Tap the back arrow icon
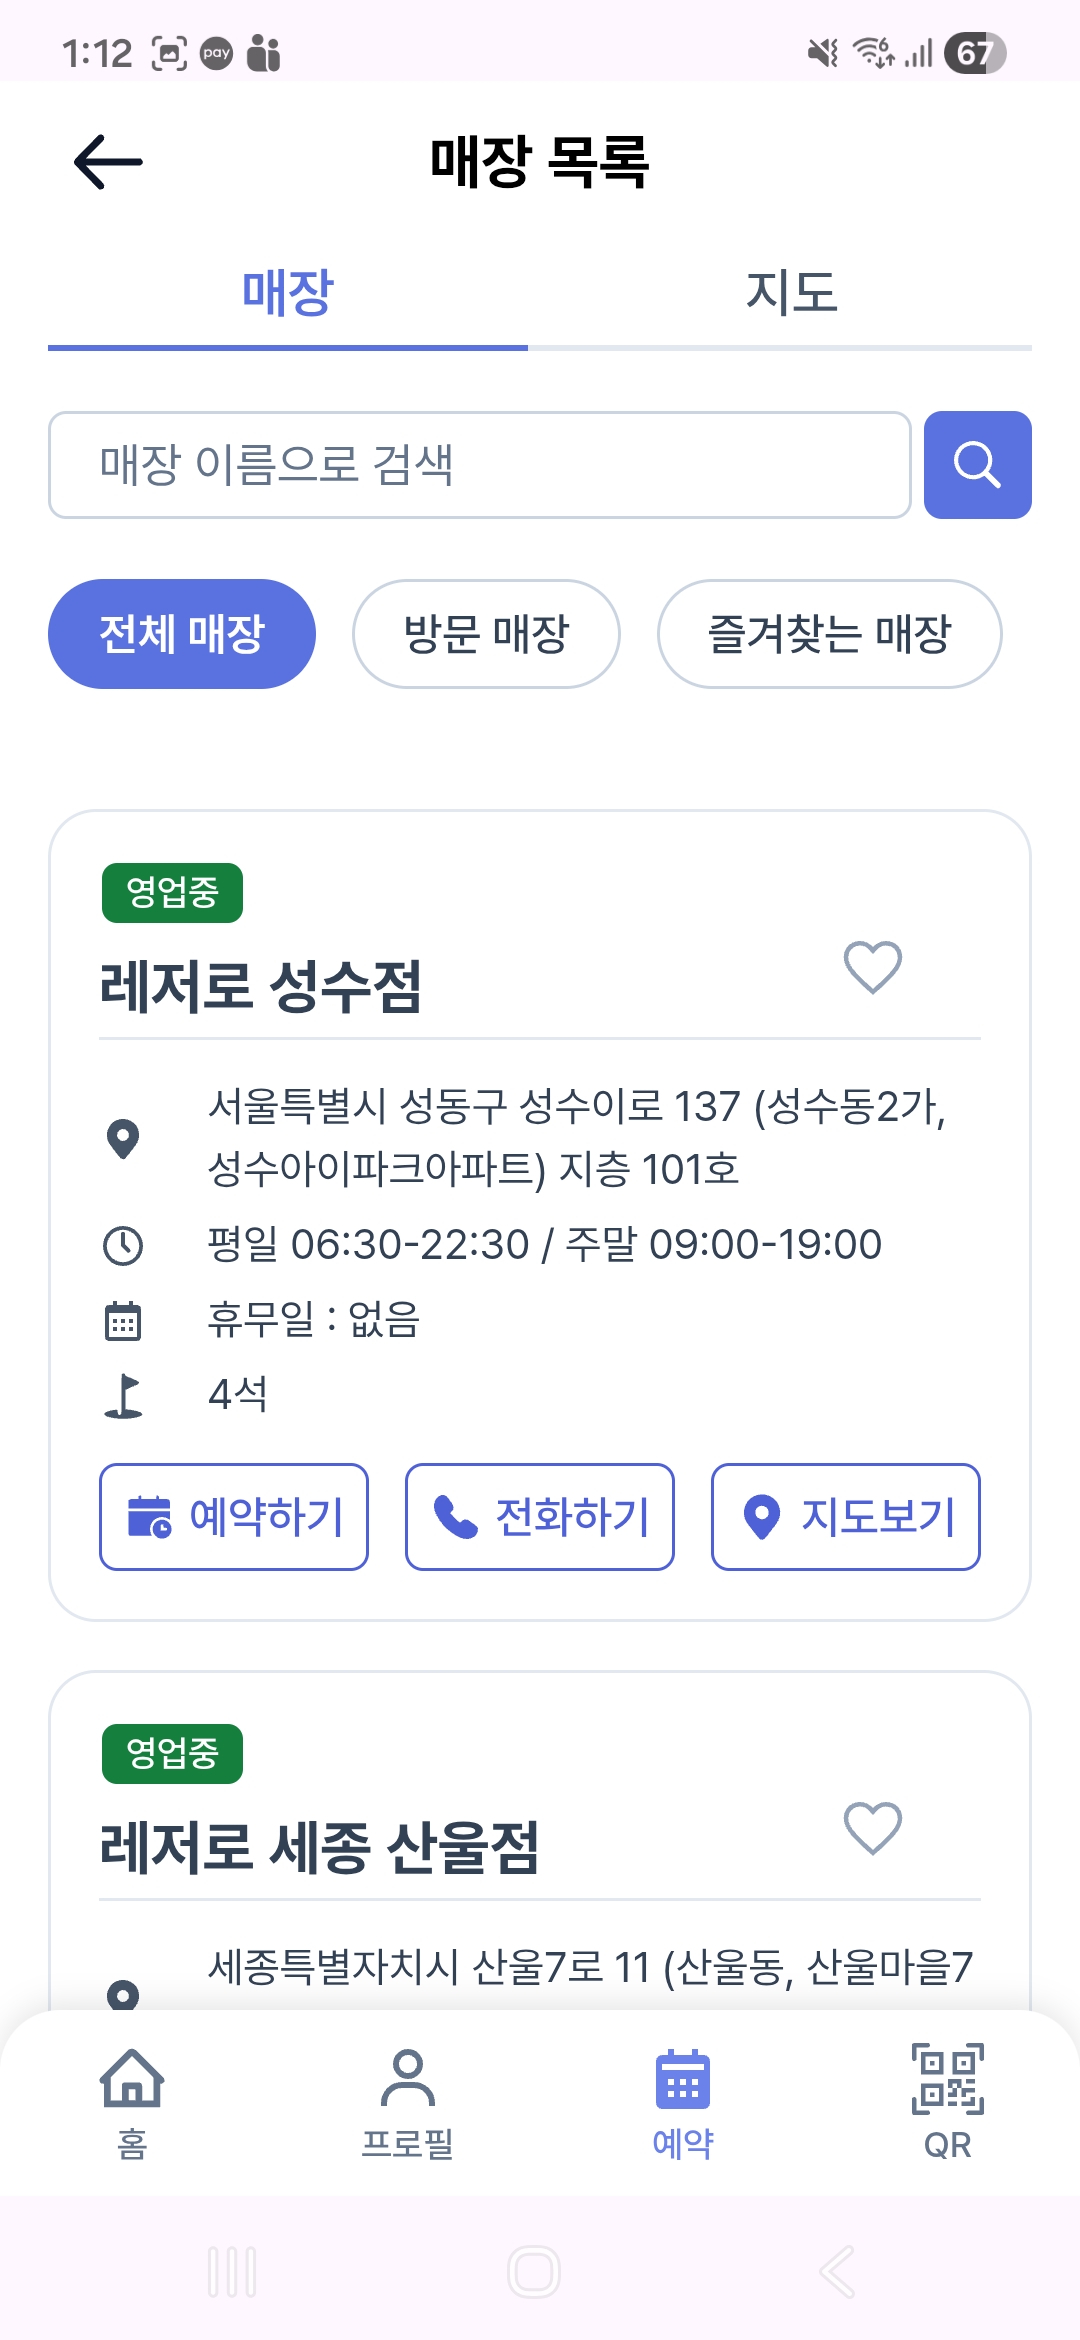 click(108, 162)
